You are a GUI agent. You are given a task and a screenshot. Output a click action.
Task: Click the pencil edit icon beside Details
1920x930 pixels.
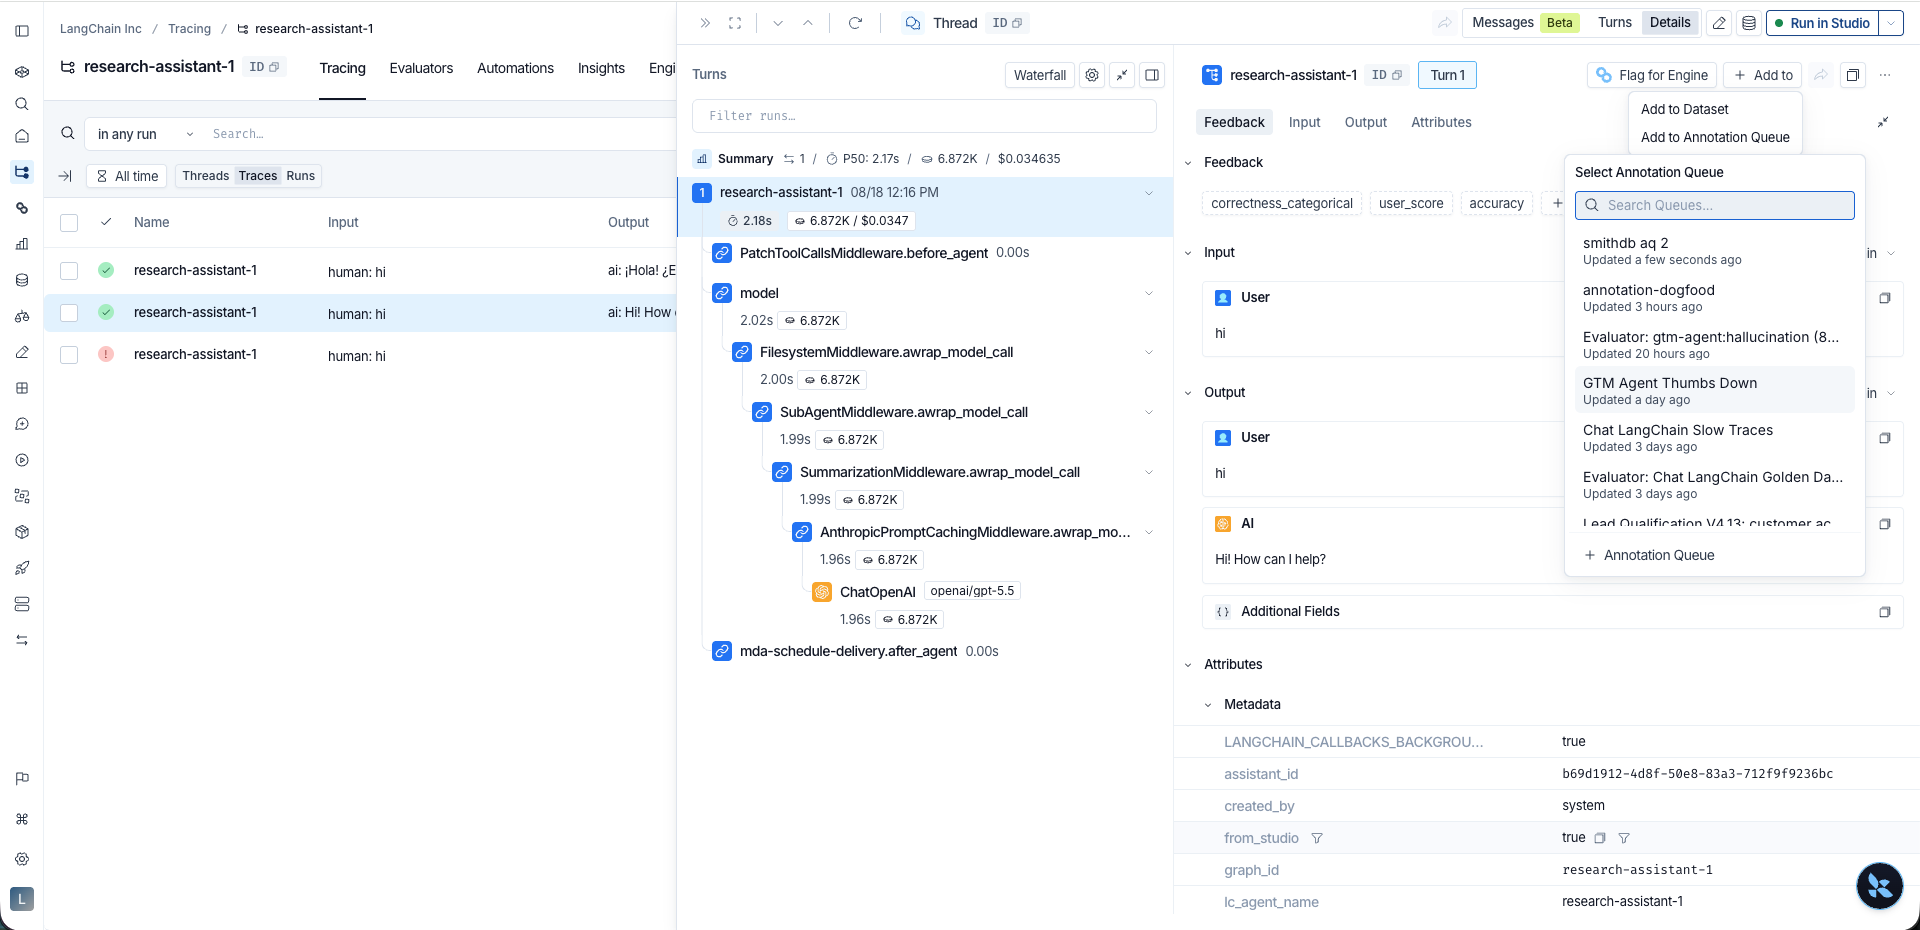(x=1719, y=23)
